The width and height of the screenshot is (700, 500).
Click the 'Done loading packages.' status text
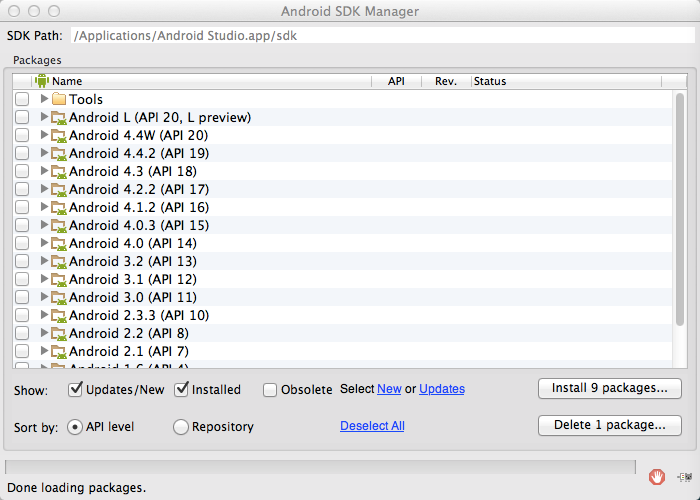click(77, 488)
